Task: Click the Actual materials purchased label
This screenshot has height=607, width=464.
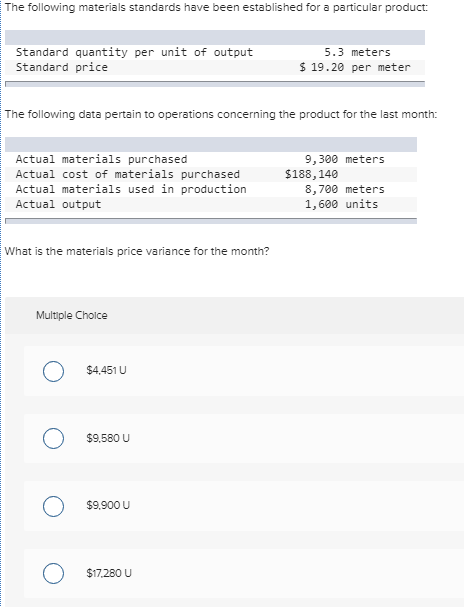Action: coord(101,159)
